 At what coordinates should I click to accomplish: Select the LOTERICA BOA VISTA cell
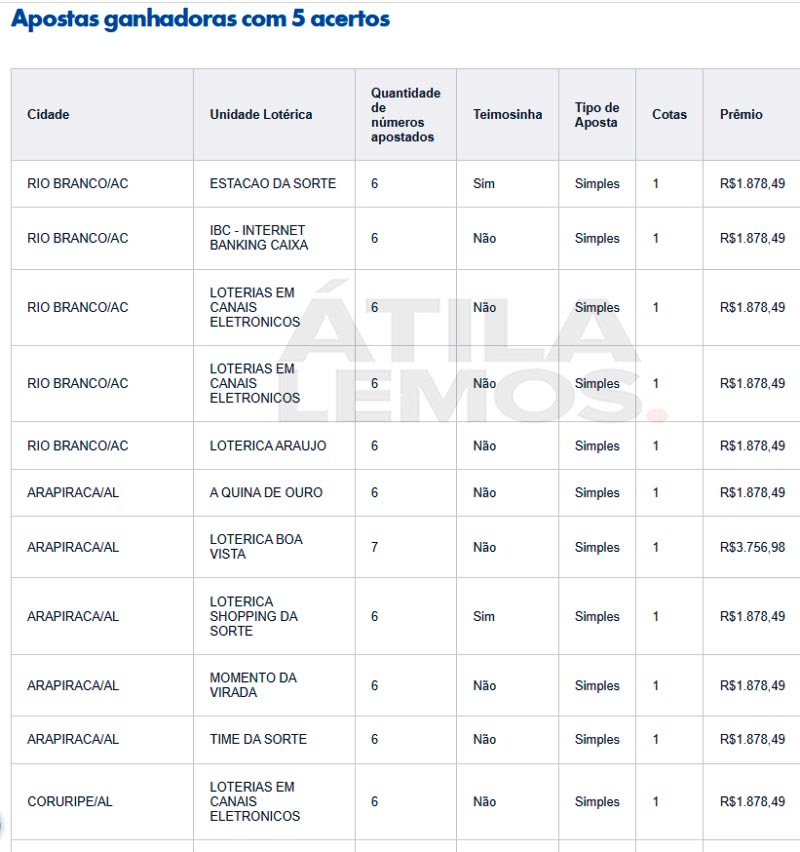(x=256, y=547)
